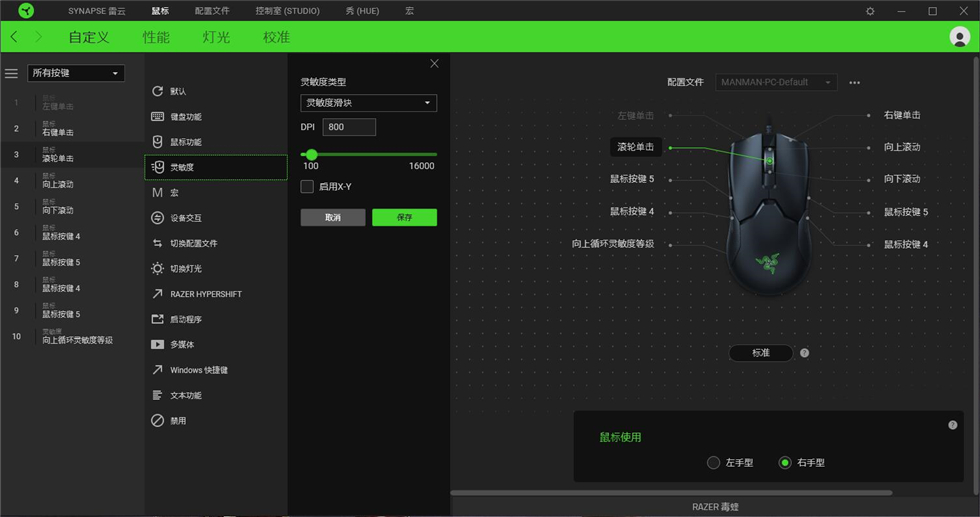Select row 10 向上循环灵敏度等级

click(72, 336)
